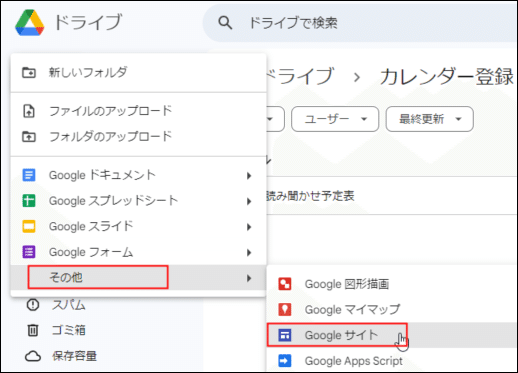Click the trash can icon

click(x=33, y=330)
